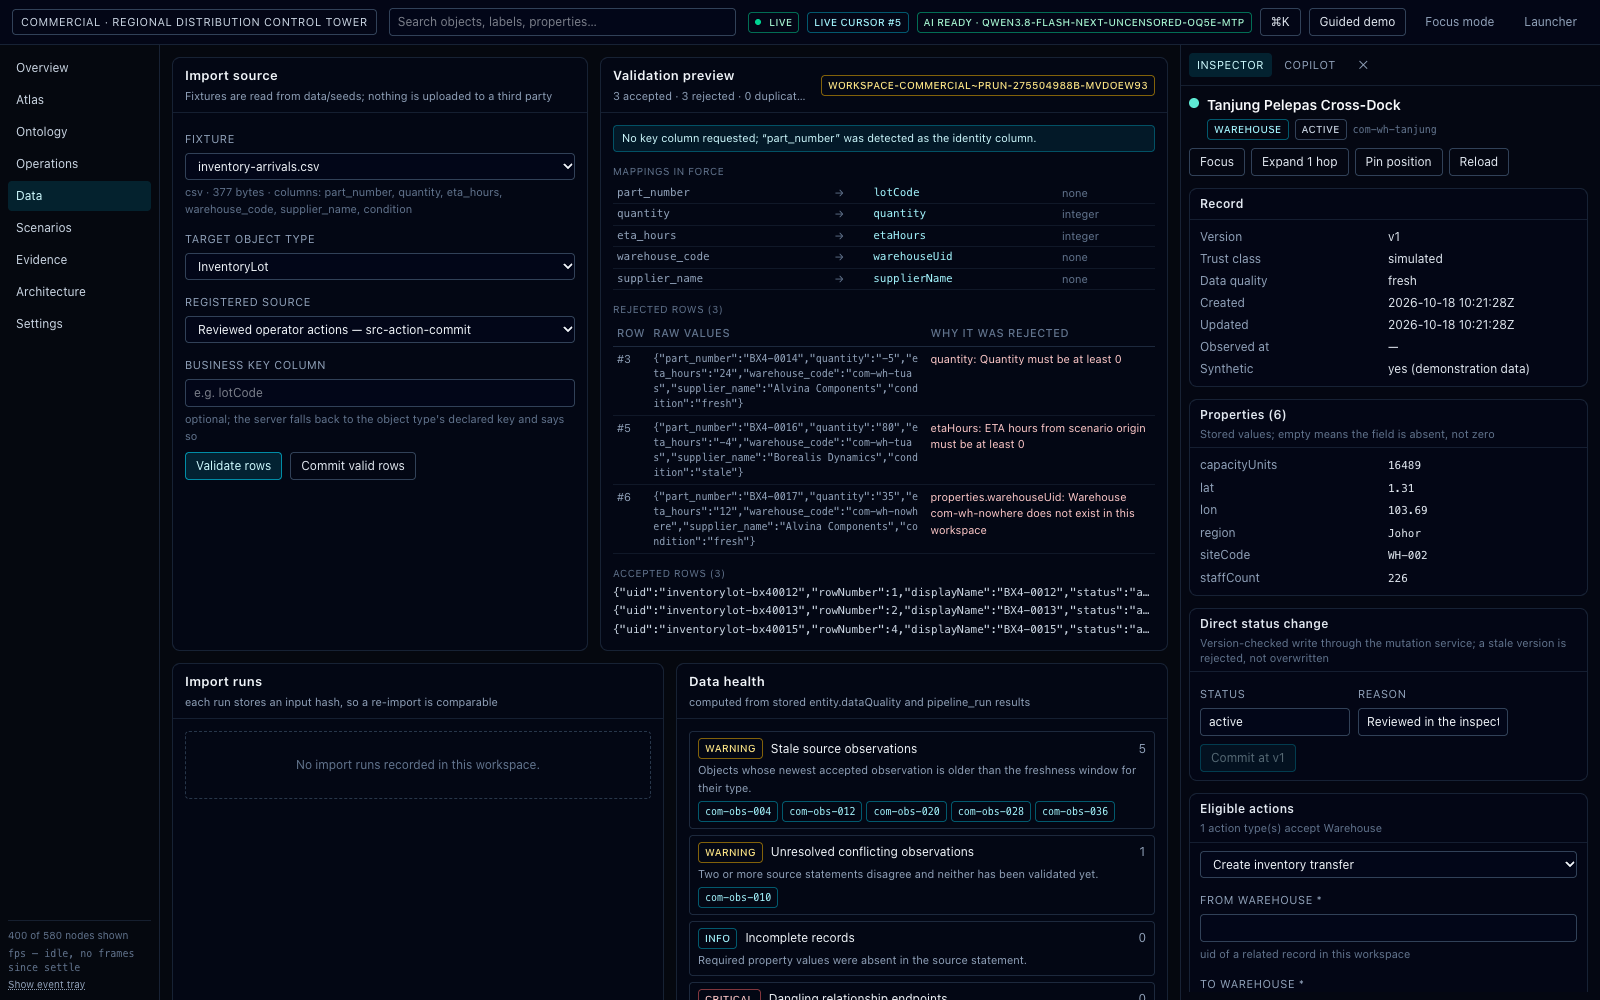
Task: Navigate to Operations in the sidebar
Action: click(79, 164)
